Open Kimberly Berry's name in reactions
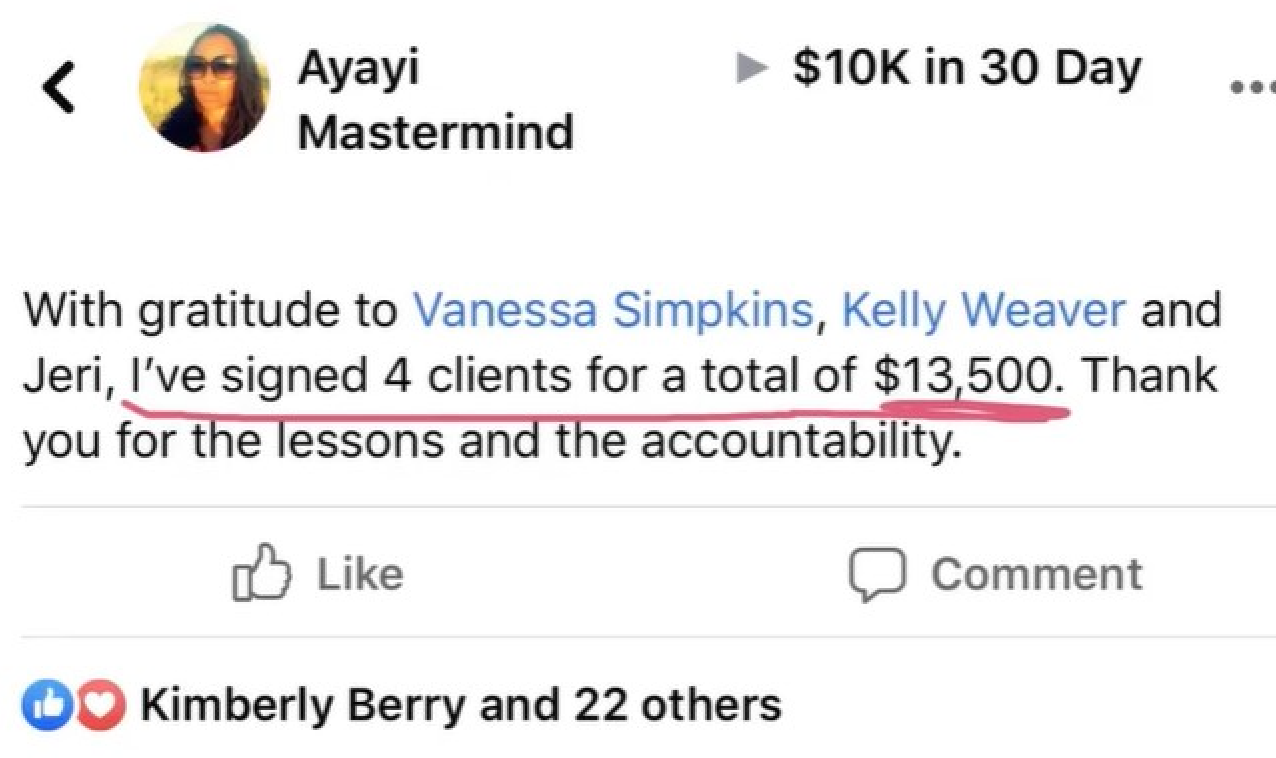The width and height of the screenshot is (1276, 758). (302, 705)
